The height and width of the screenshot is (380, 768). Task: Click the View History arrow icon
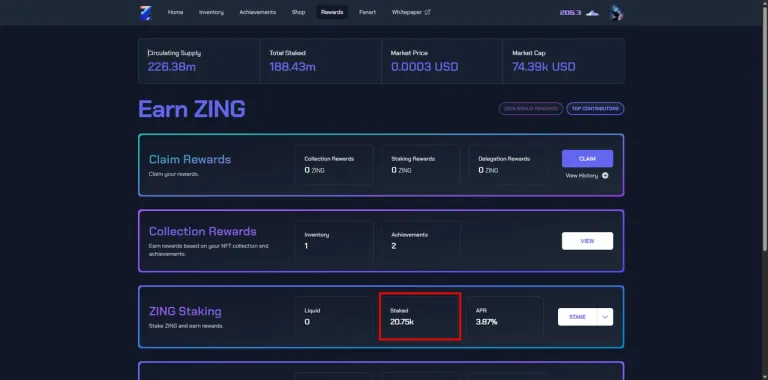coord(605,175)
